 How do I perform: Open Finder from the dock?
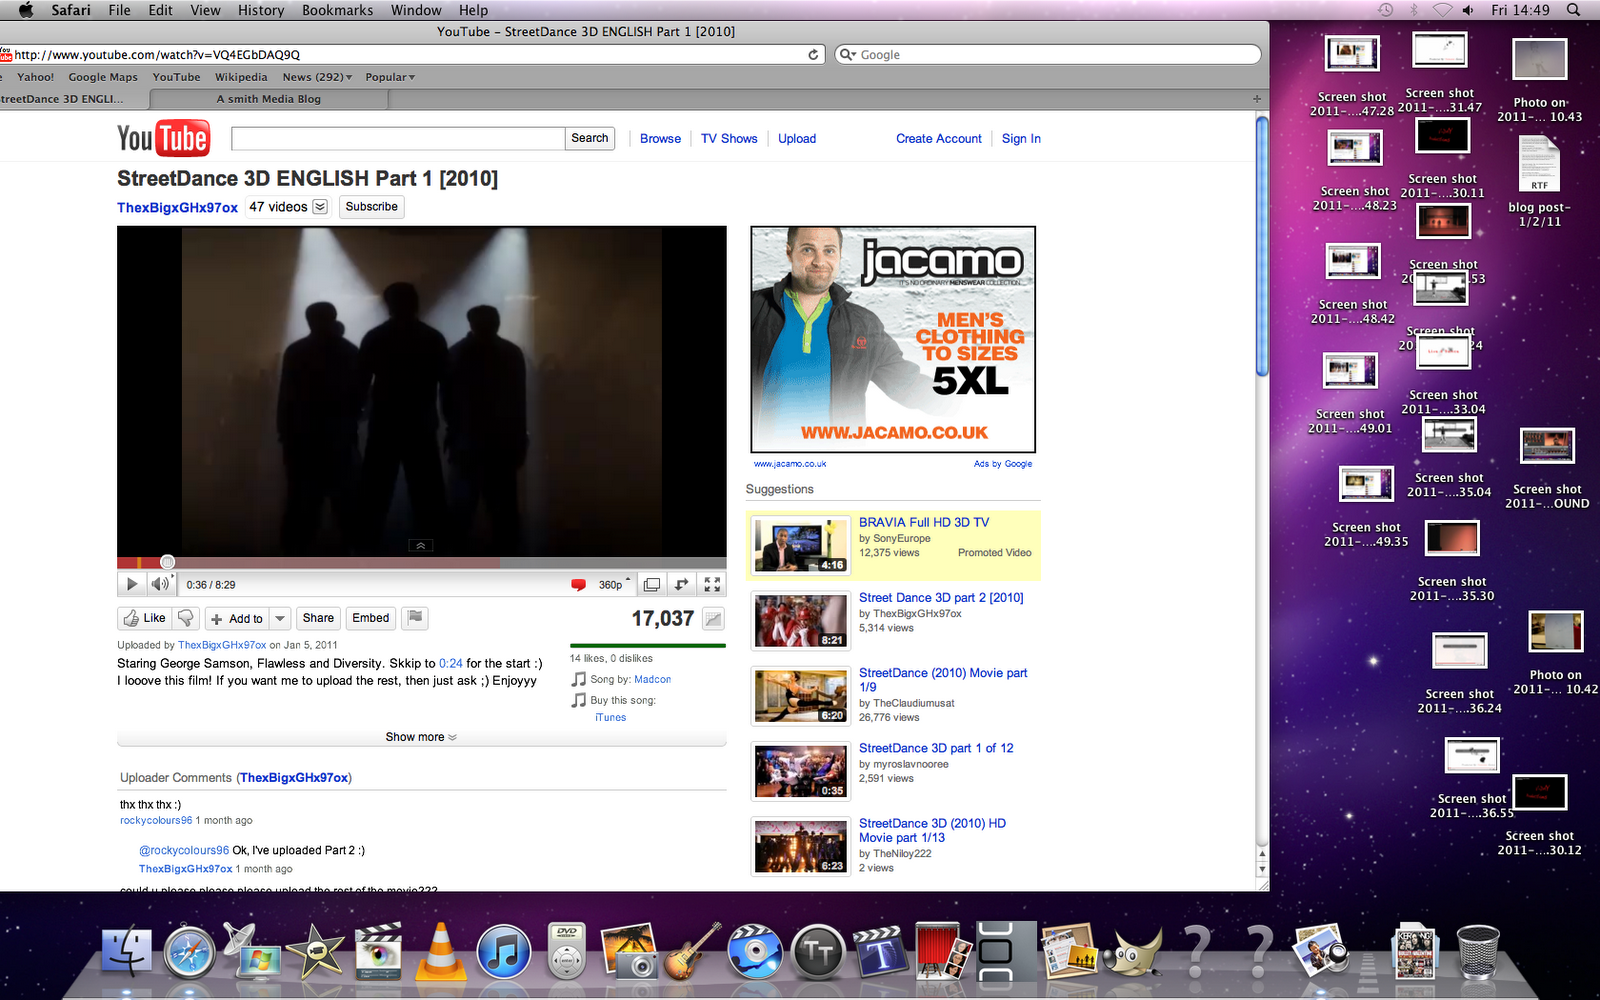128,951
